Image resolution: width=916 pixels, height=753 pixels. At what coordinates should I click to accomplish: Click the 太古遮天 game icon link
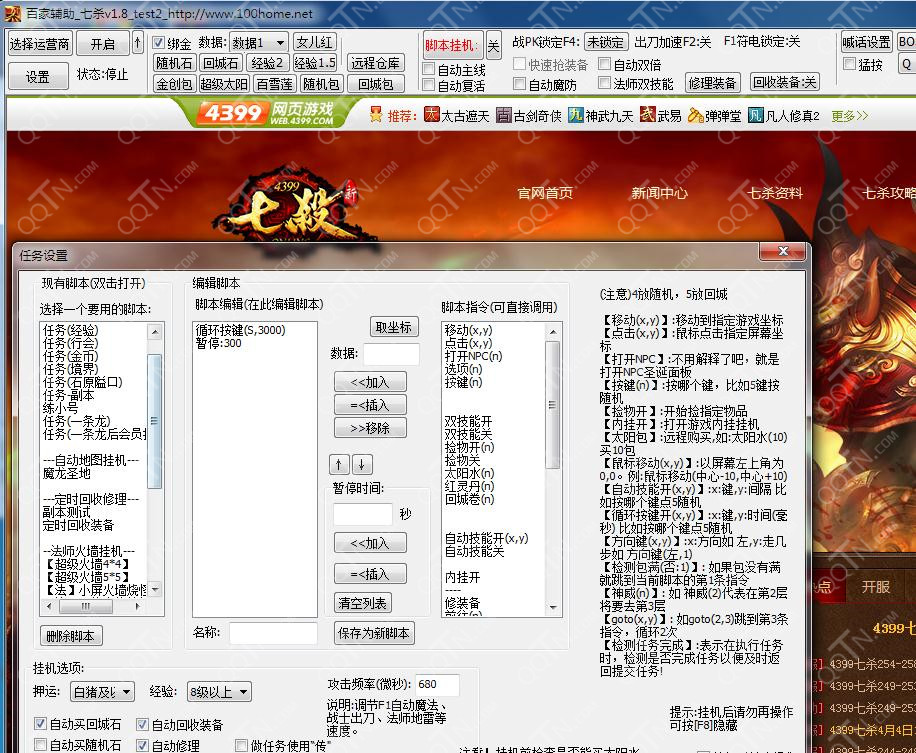431,115
